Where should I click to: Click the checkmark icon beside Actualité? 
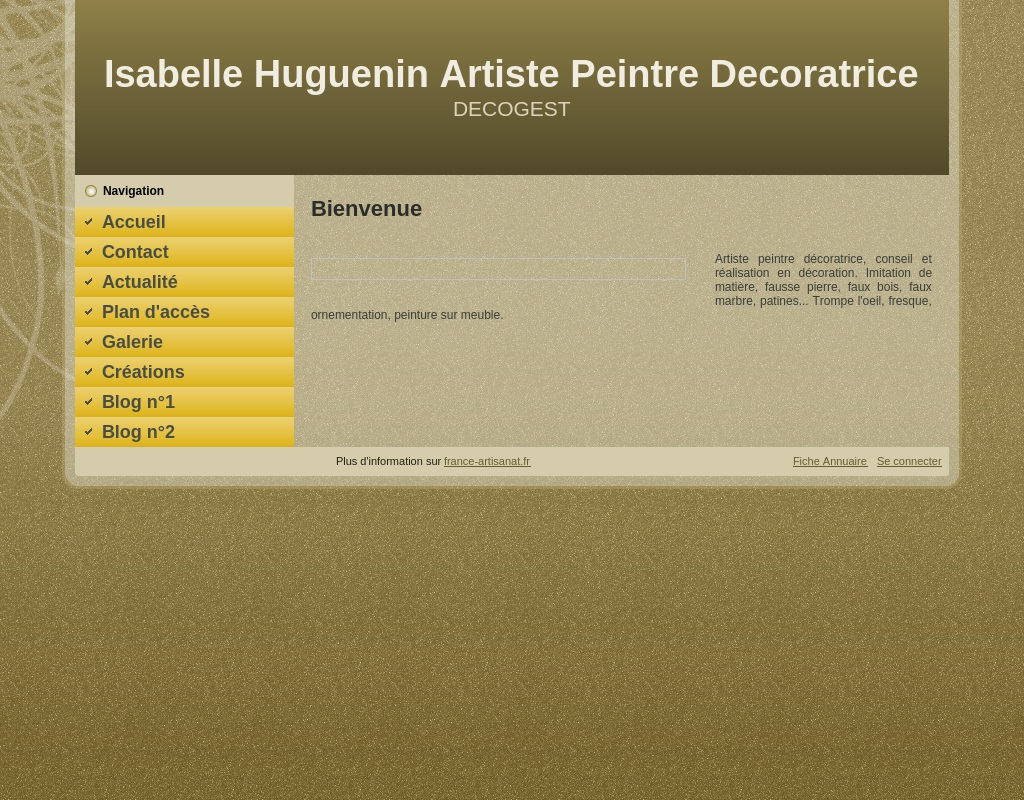pos(89,282)
